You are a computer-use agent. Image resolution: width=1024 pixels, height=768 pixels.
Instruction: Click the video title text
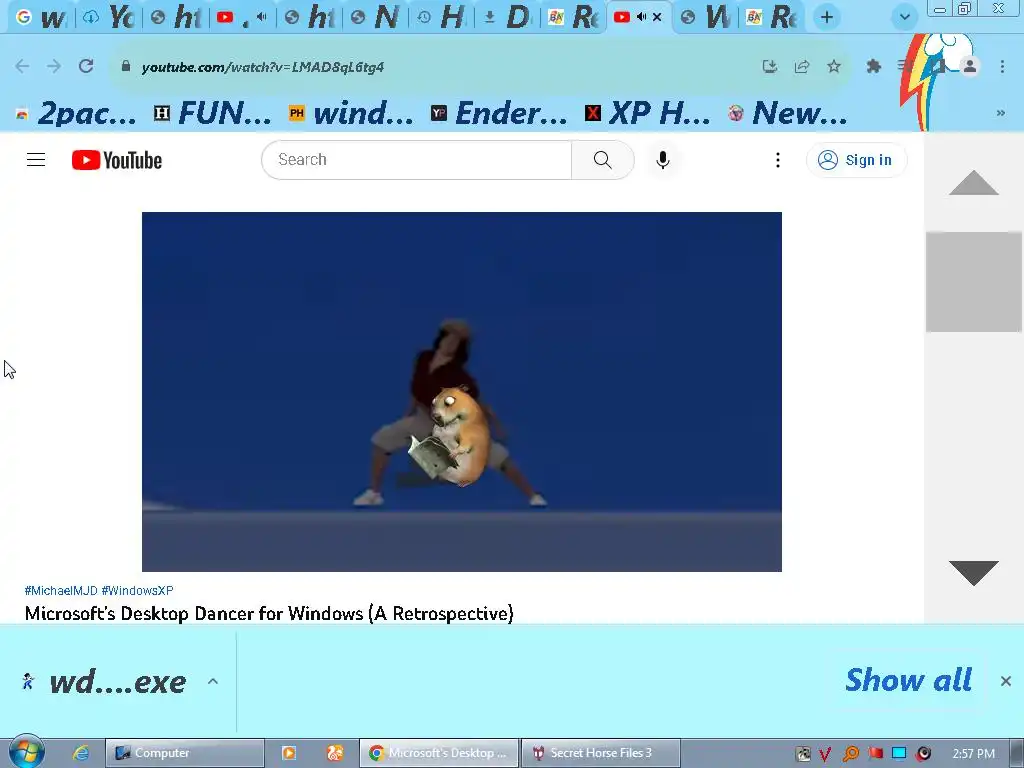coord(269,613)
